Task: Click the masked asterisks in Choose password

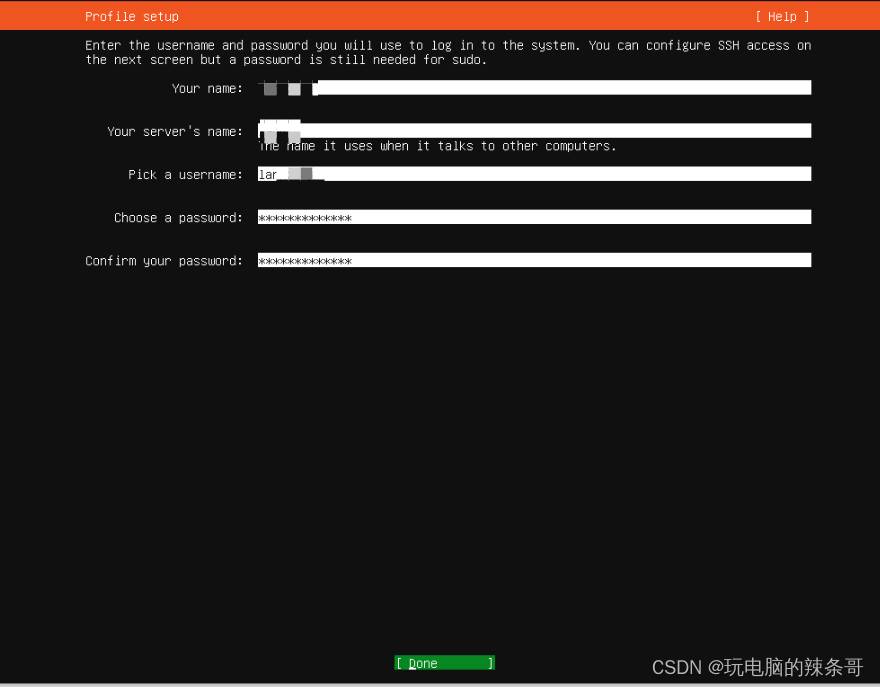Action: tap(305, 218)
